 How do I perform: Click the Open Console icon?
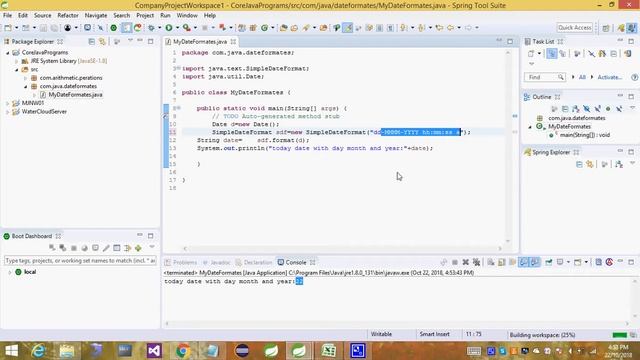coord(577,262)
